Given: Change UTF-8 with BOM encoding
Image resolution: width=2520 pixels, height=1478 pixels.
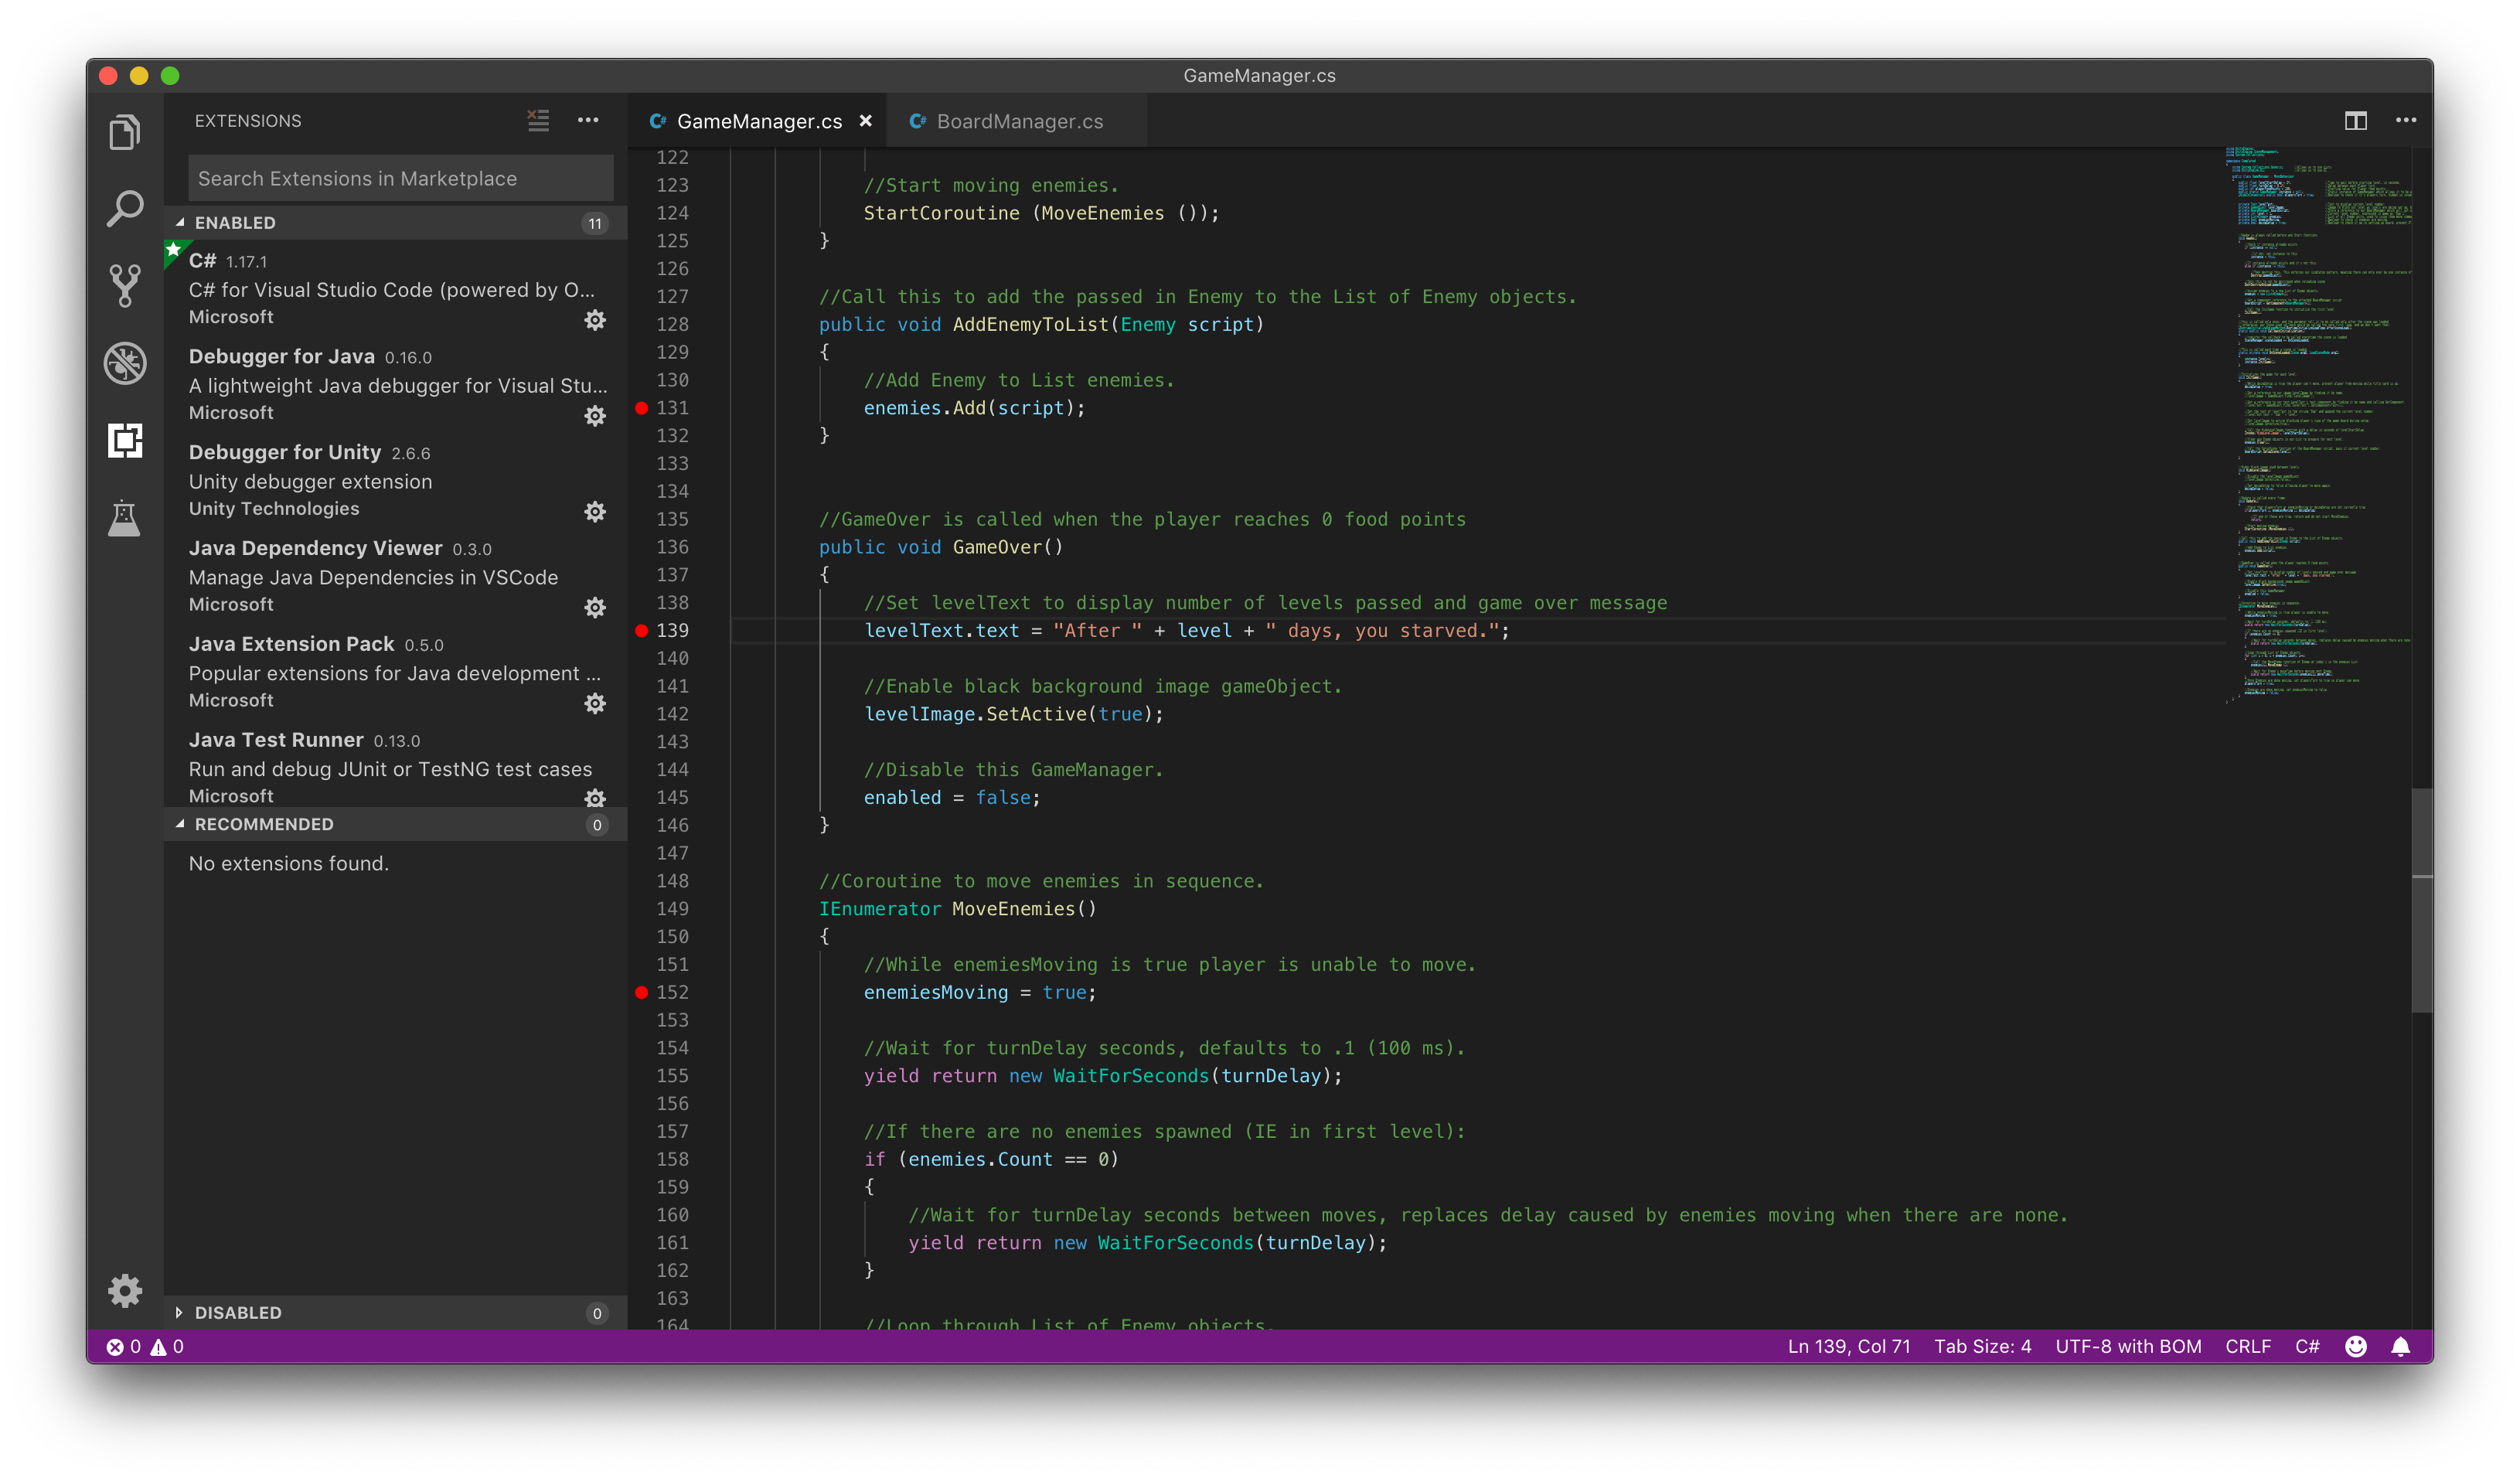Looking at the screenshot, I should 2128,1346.
